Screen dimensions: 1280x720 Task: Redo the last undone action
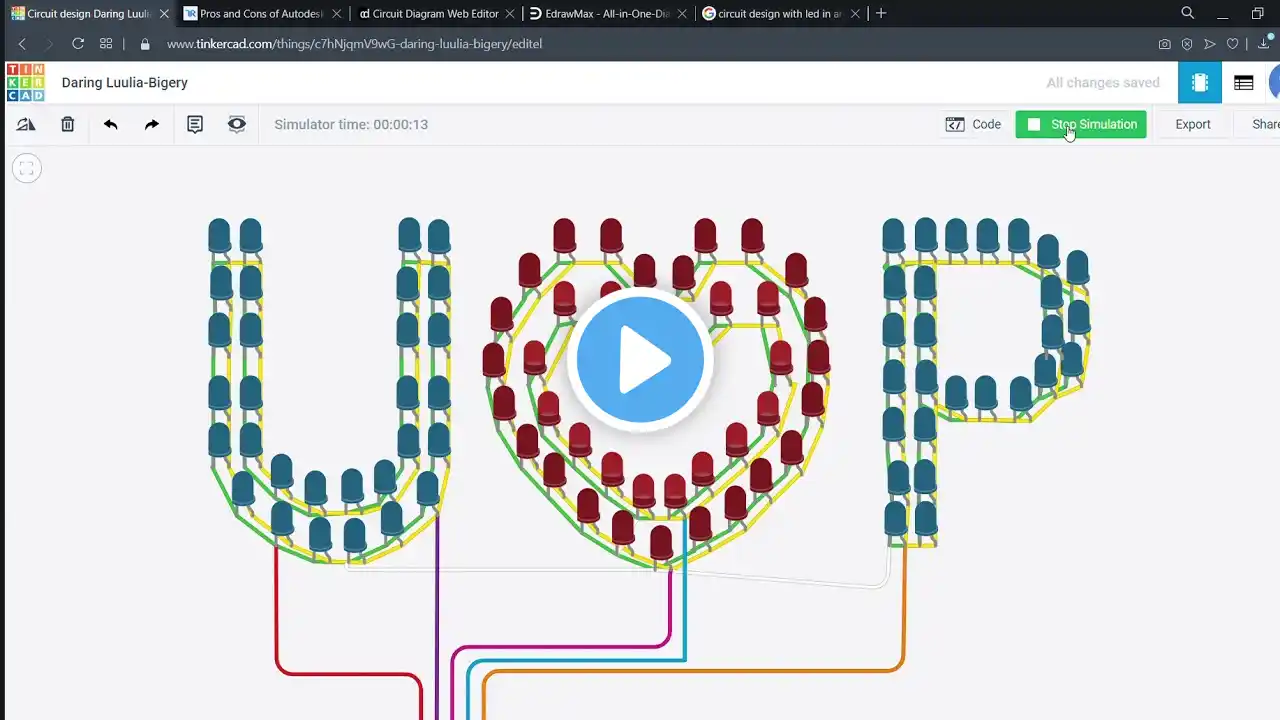click(152, 124)
